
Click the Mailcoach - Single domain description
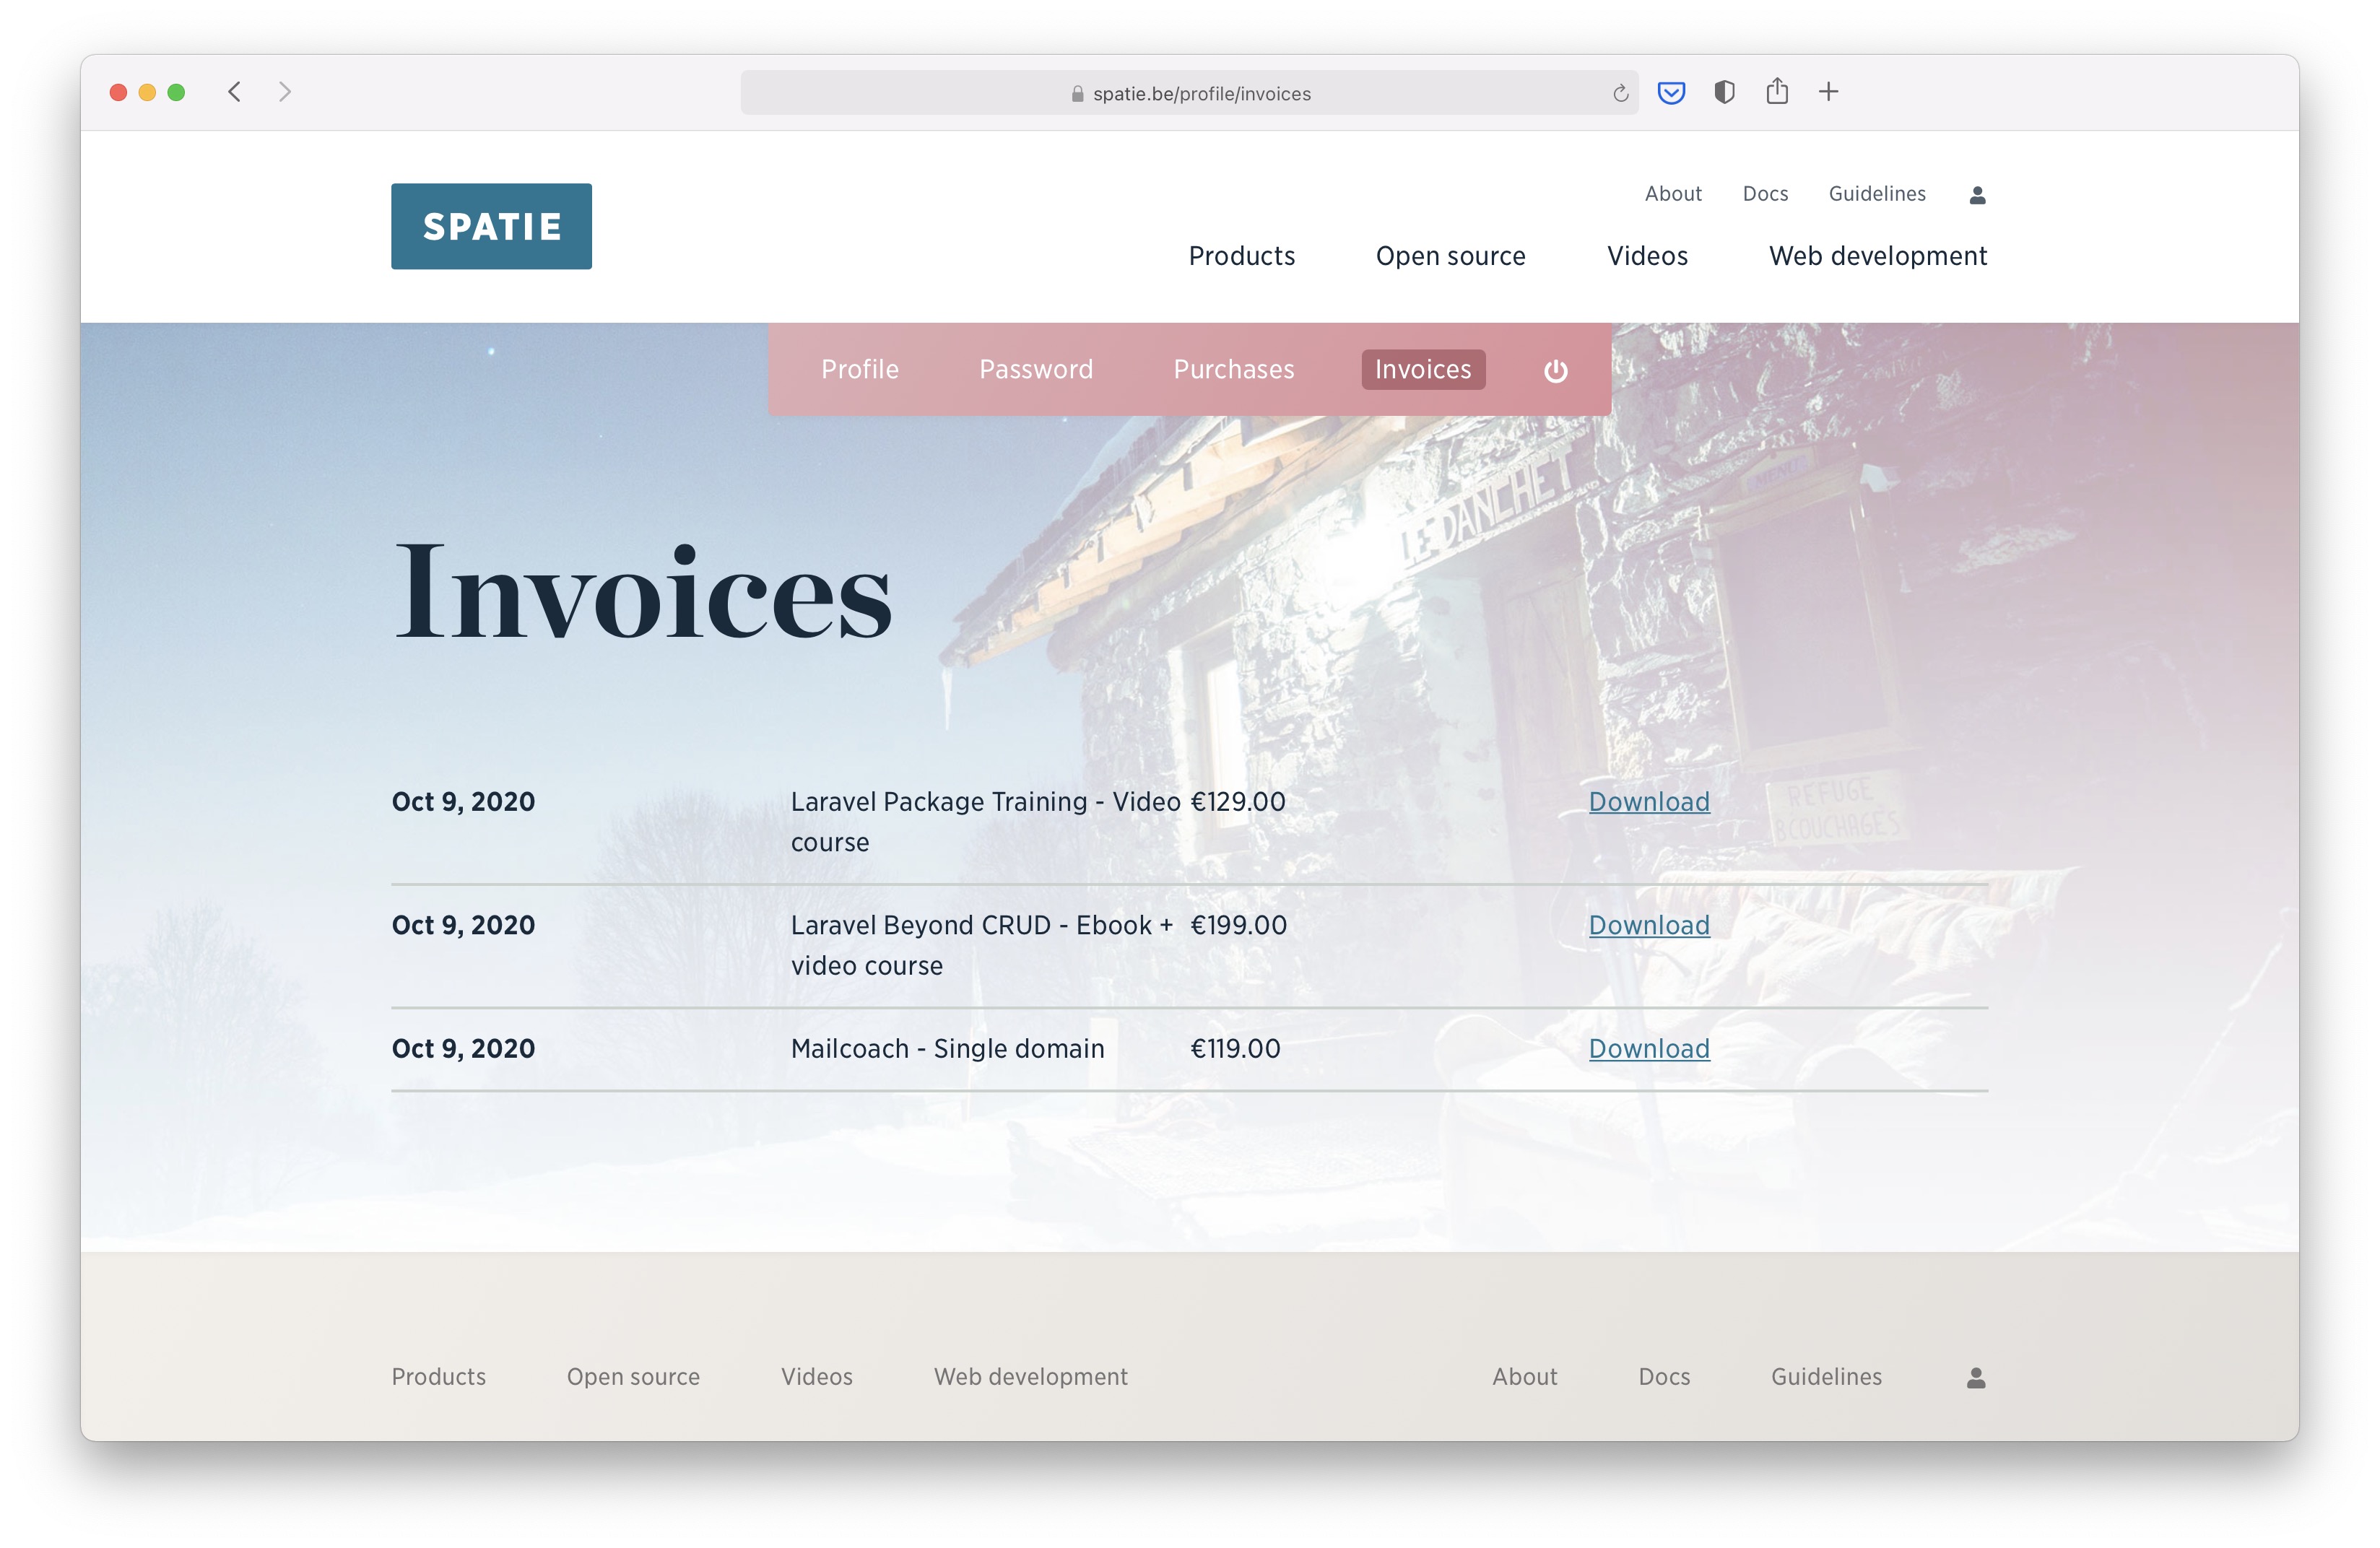[947, 1048]
